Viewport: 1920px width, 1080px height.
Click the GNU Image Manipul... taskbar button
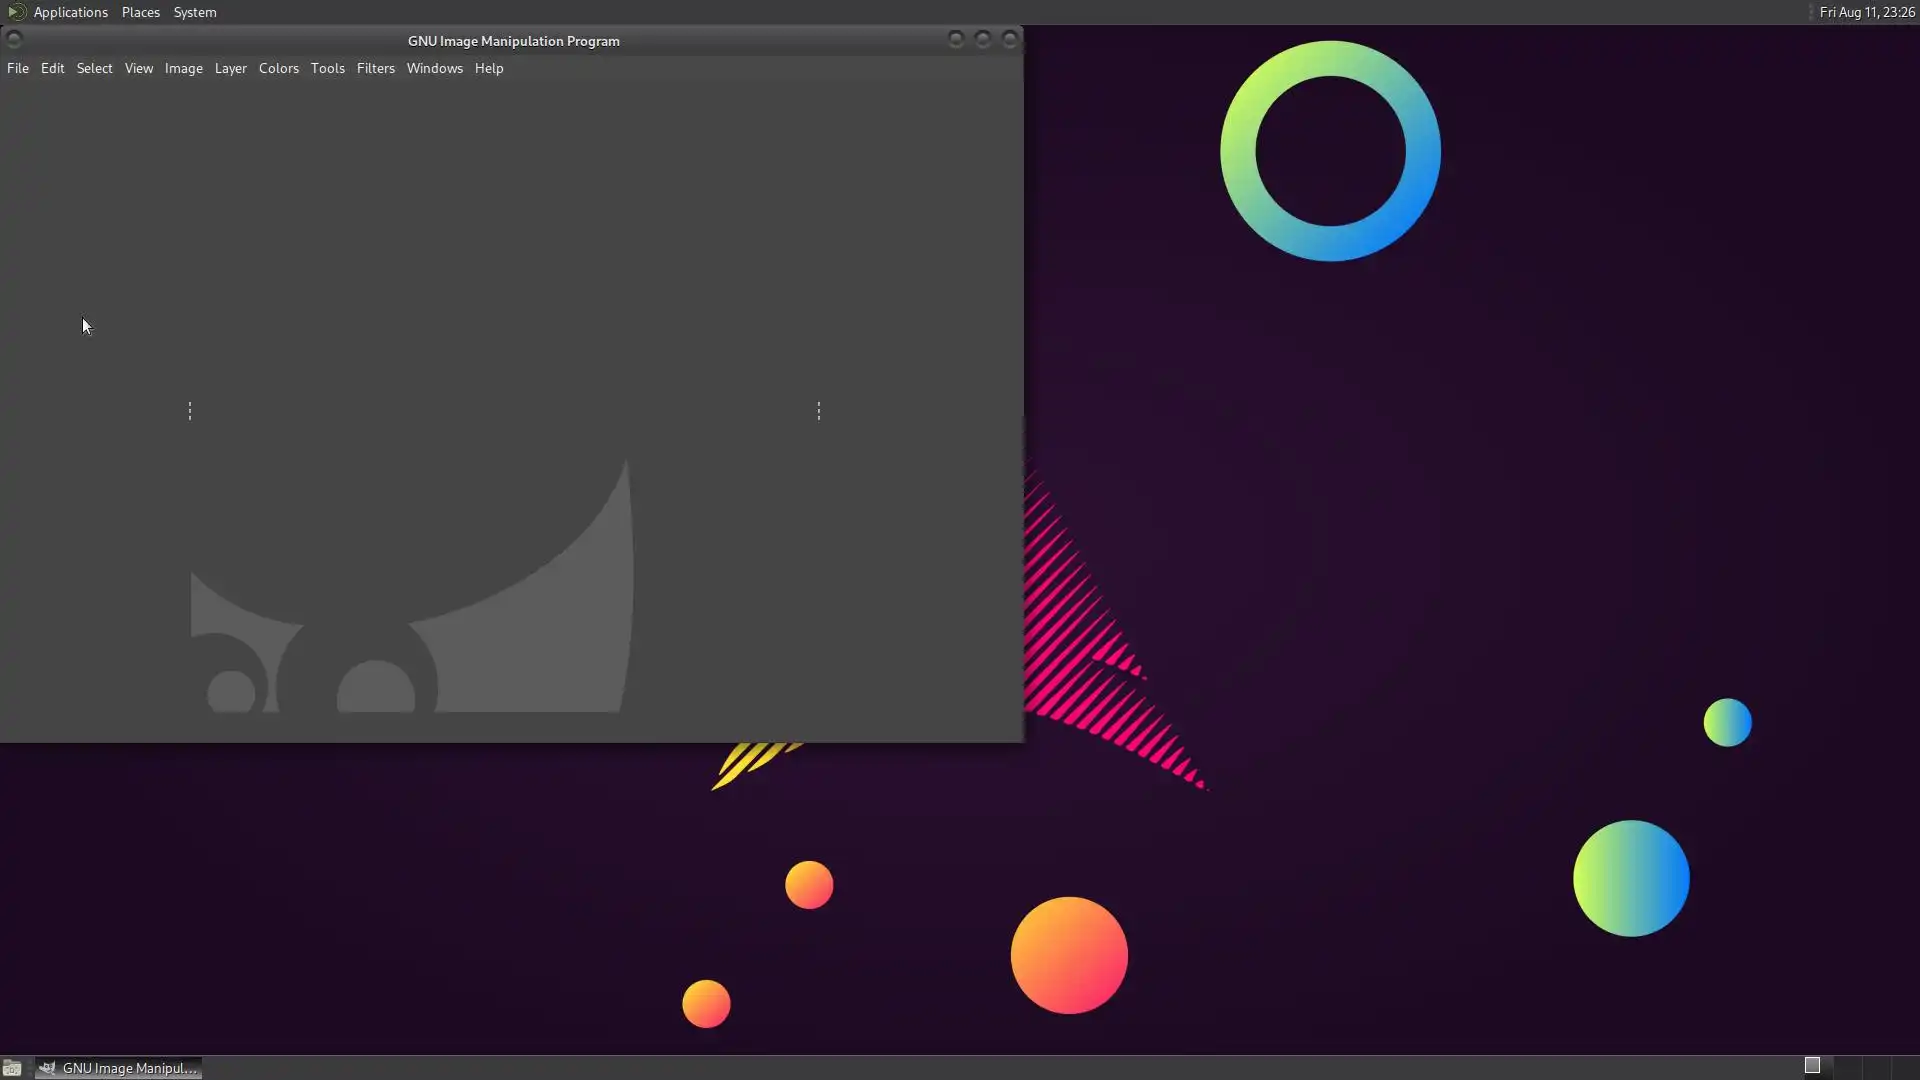[119, 1068]
